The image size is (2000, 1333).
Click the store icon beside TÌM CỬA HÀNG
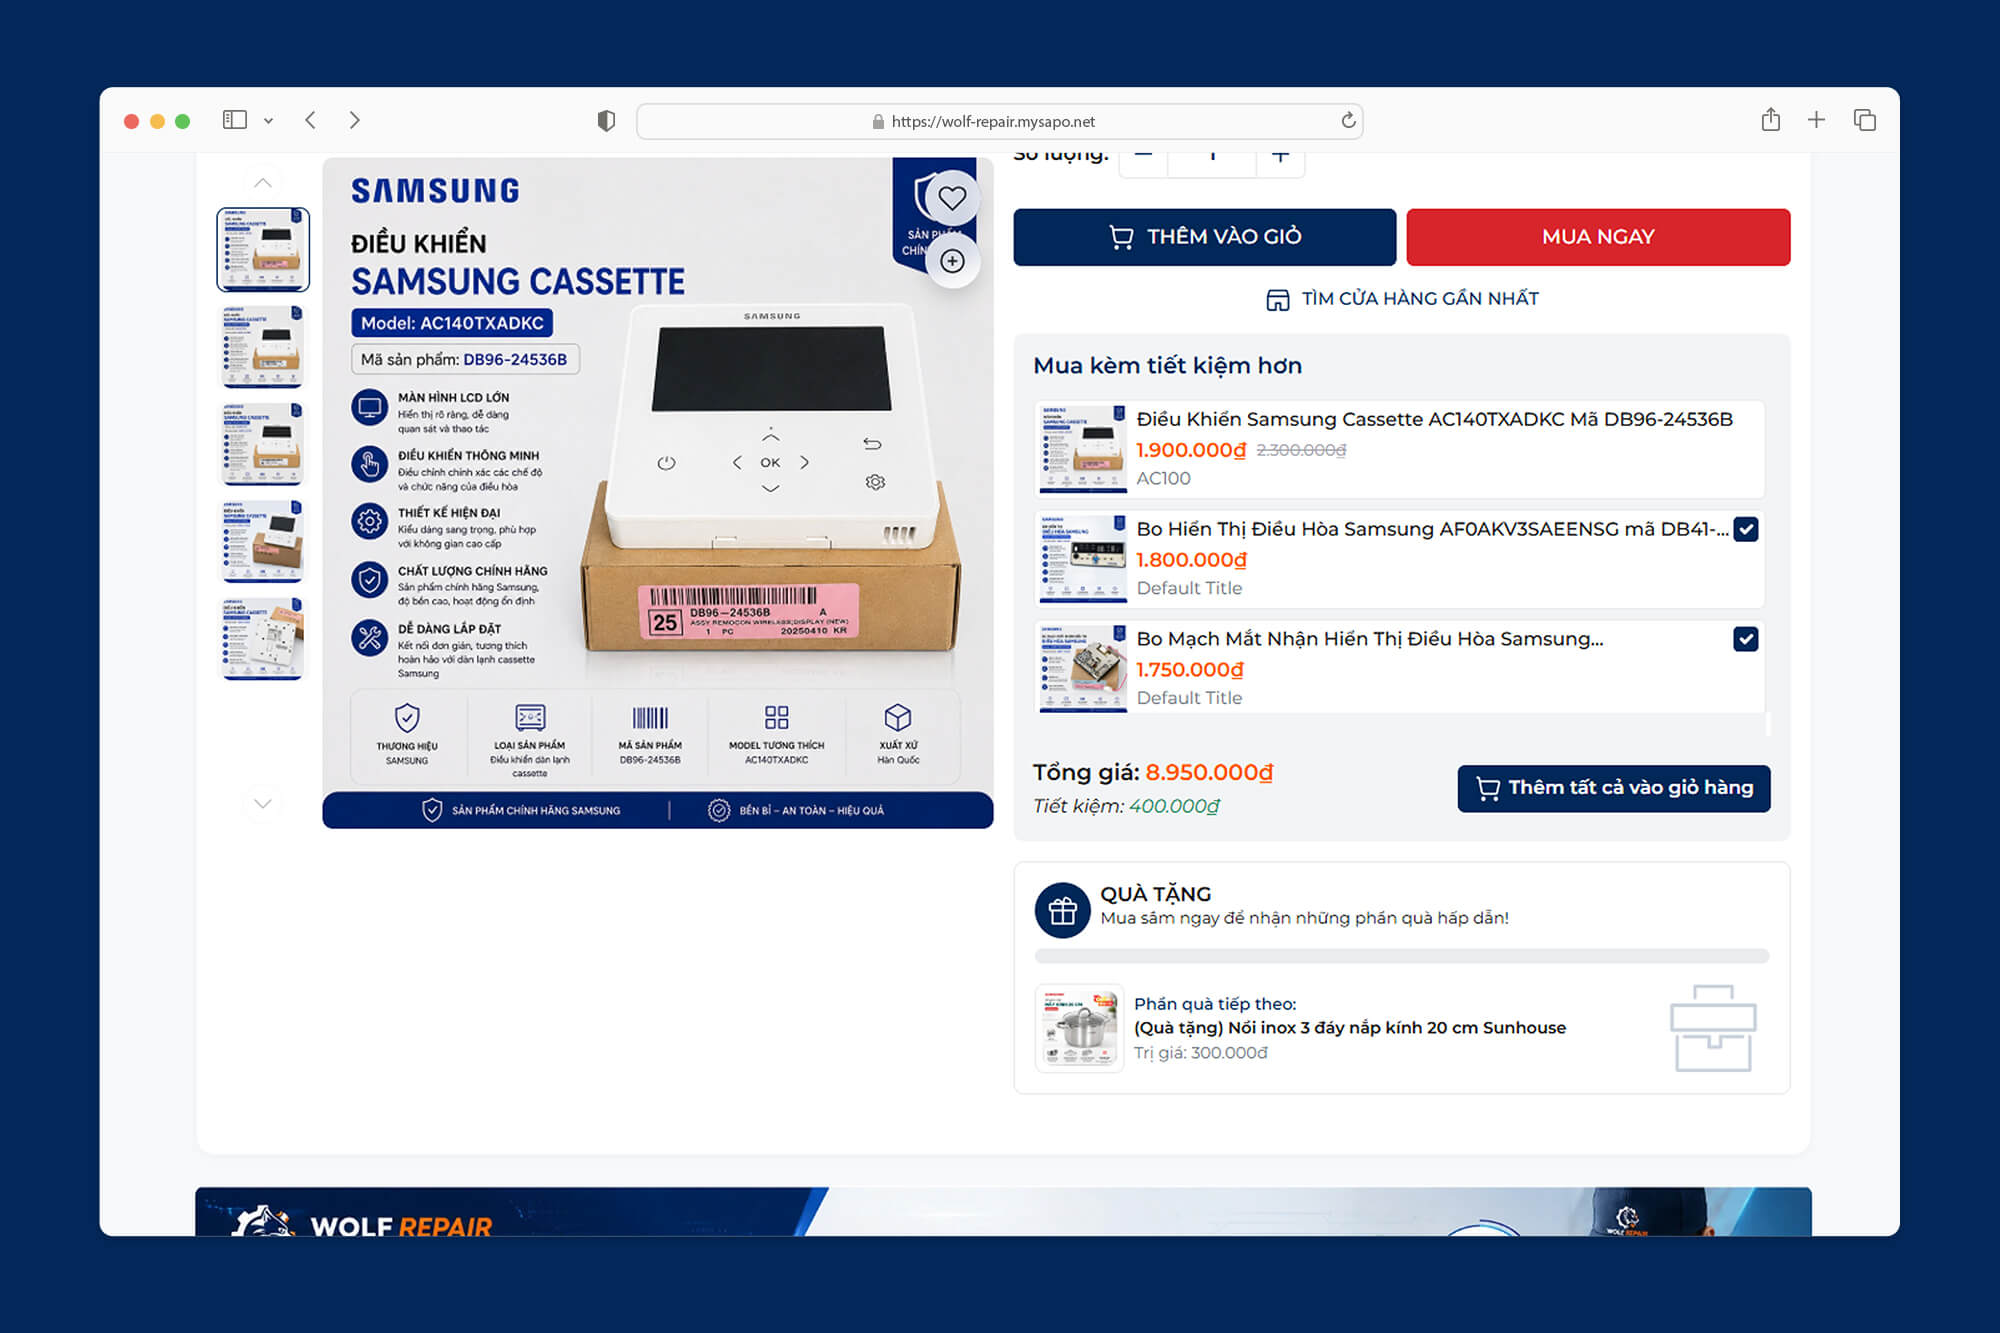coord(1277,299)
